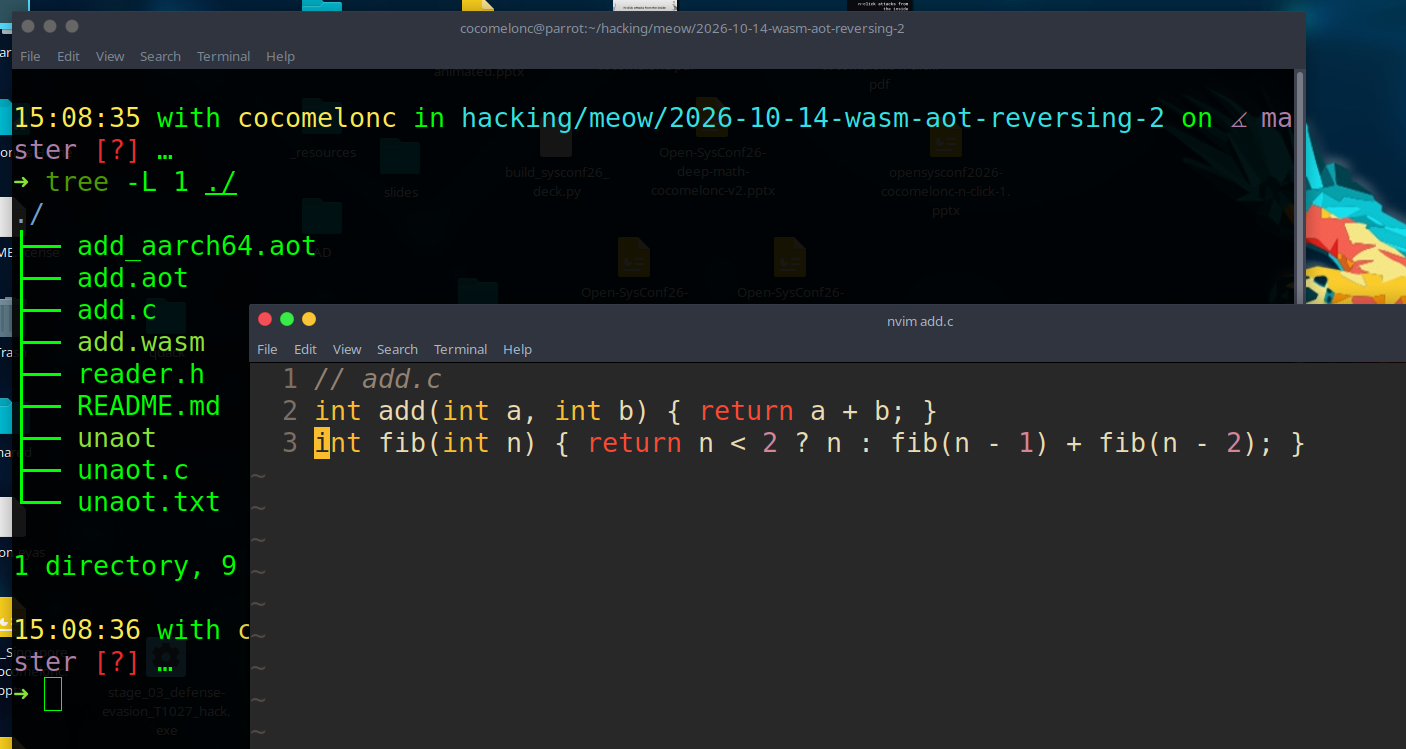Click "unaot.txt" in the tree listing
The image size is (1406, 749).
149,502
